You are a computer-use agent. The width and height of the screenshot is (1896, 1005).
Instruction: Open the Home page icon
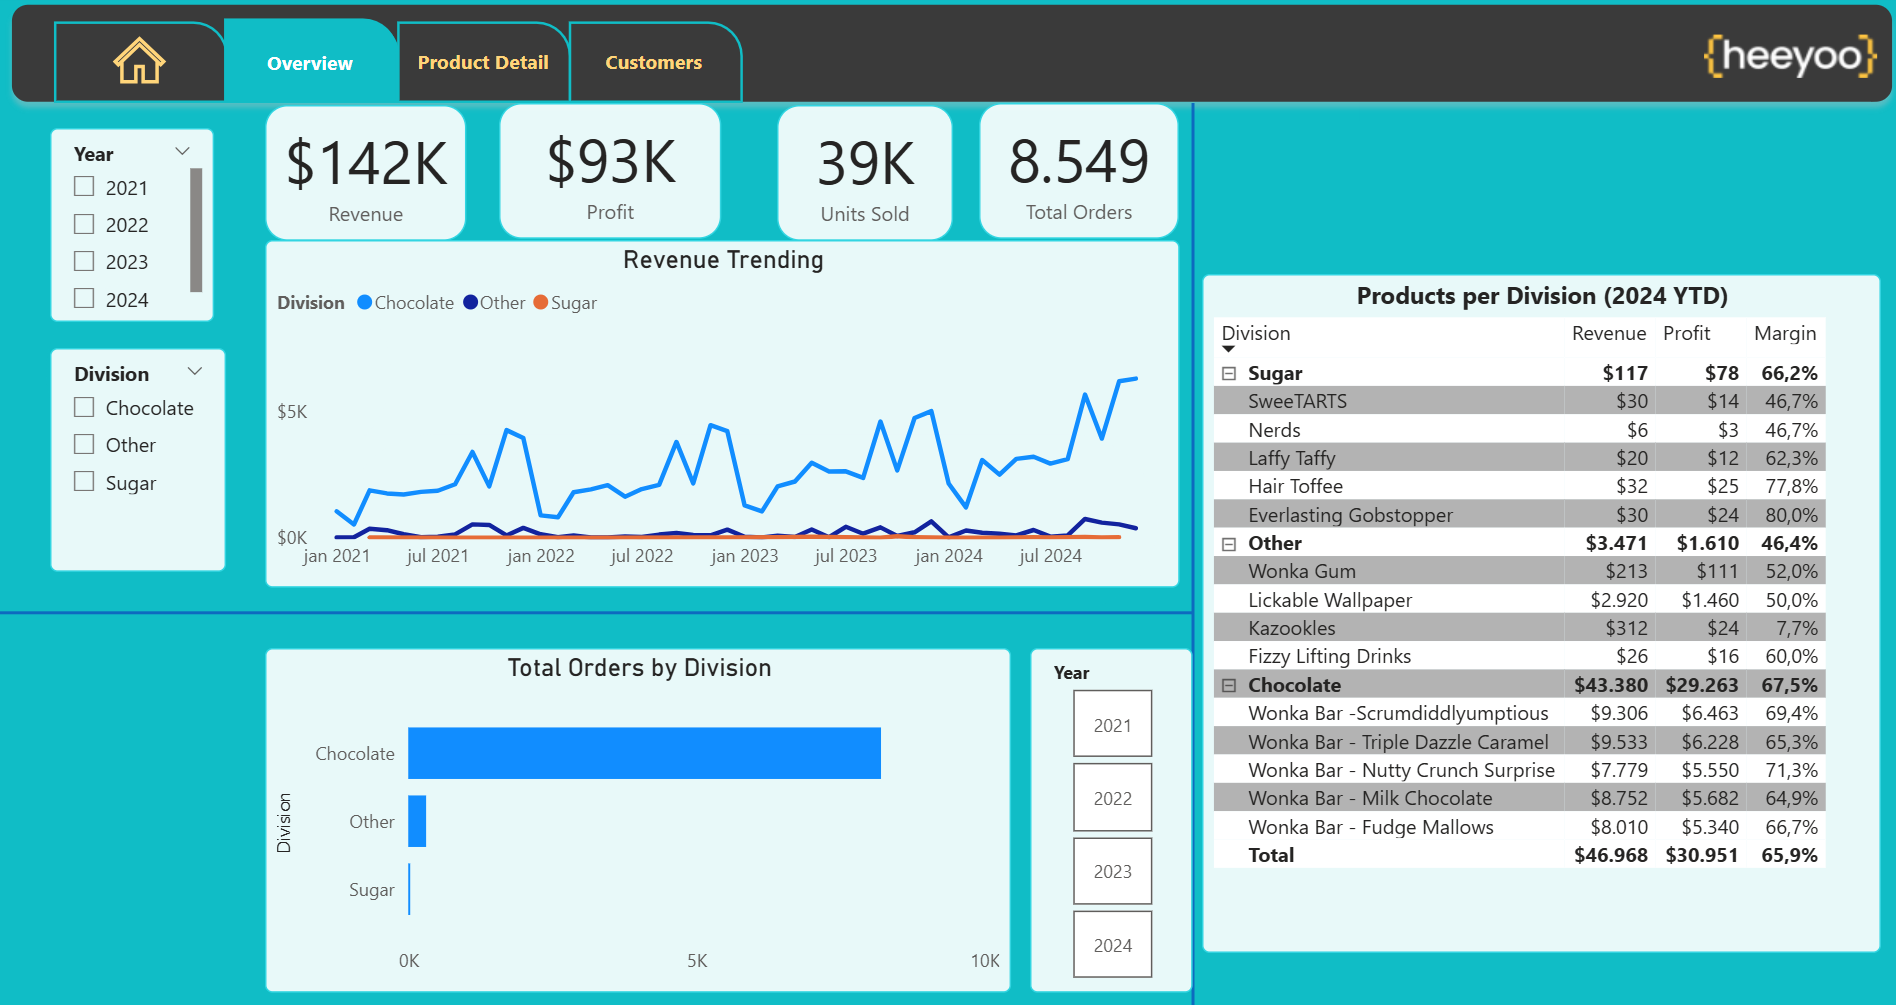tap(139, 60)
